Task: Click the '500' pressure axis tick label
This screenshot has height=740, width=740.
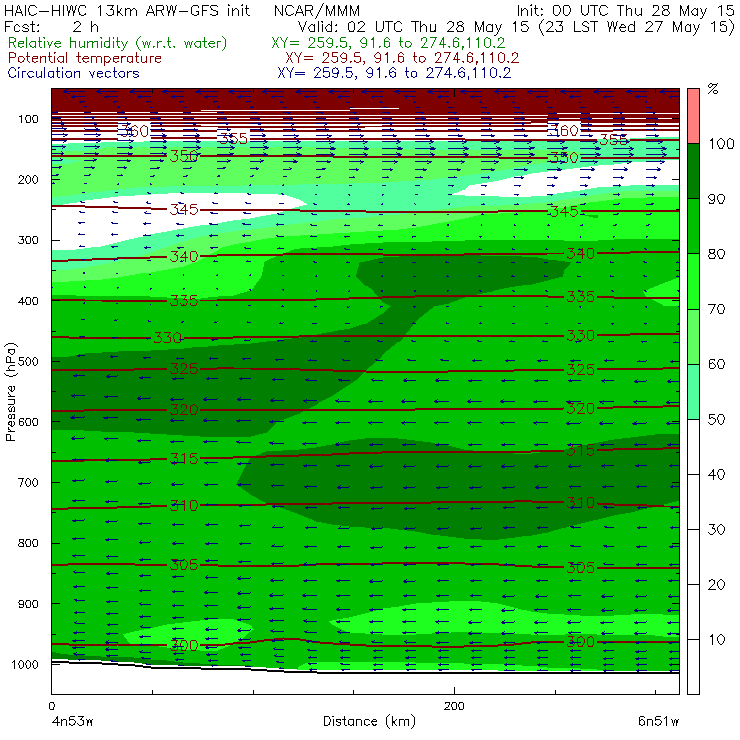Action: [x=28, y=362]
